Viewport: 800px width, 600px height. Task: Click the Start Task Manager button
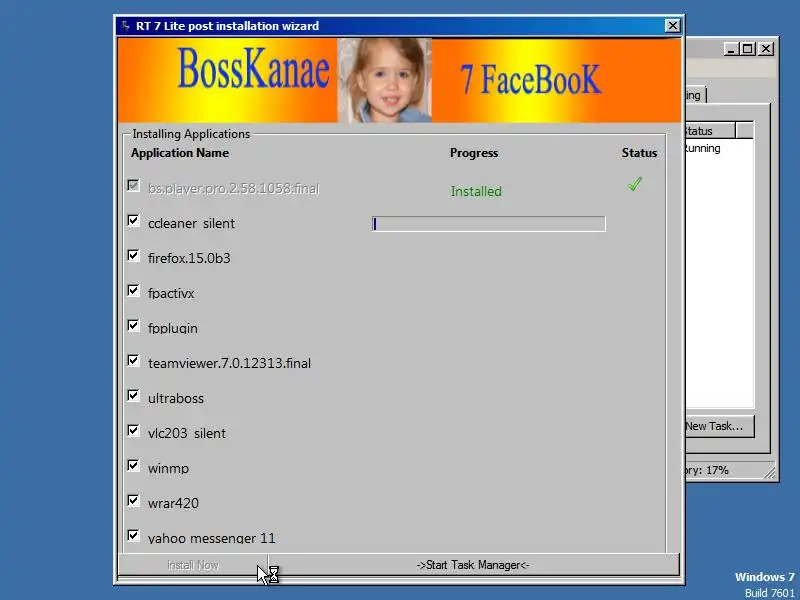[x=473, y=565]
